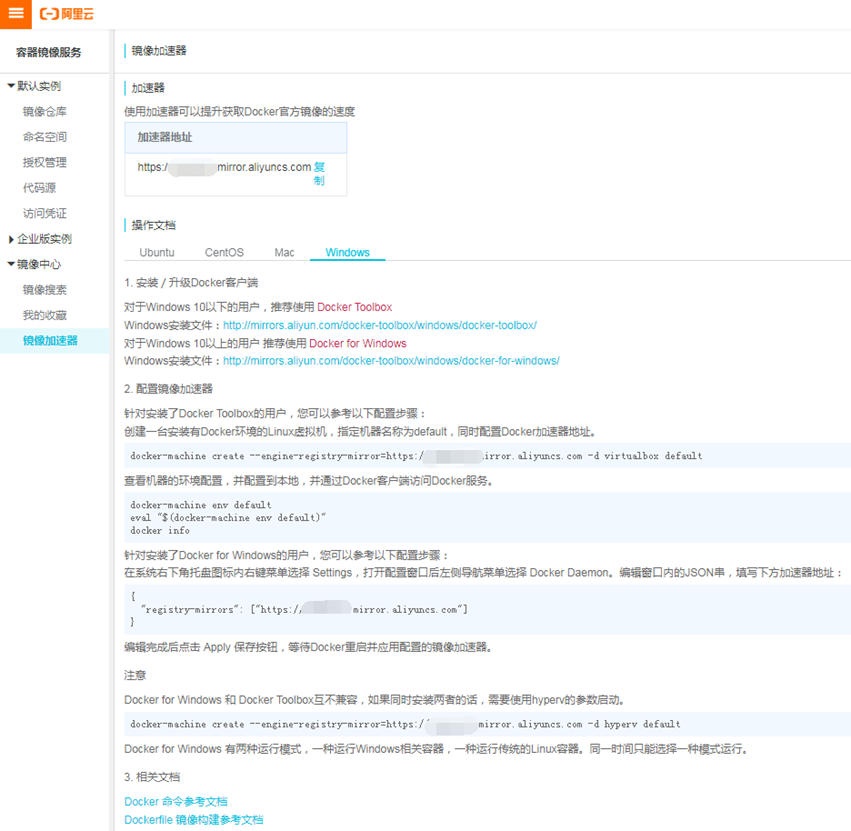851x831 pixels.
Task: Open the docker-for-windows download link
Action: pos(391,360)
